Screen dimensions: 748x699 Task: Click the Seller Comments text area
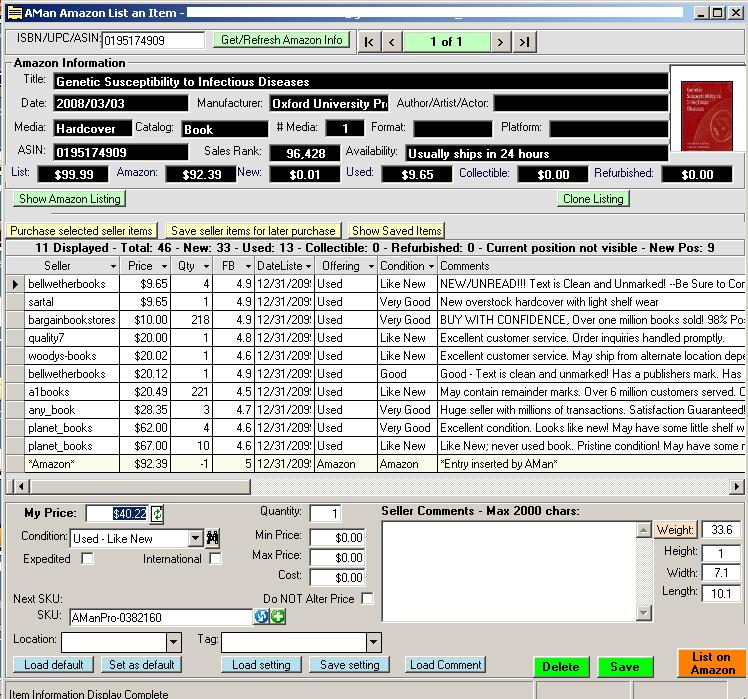coord(509,572)
